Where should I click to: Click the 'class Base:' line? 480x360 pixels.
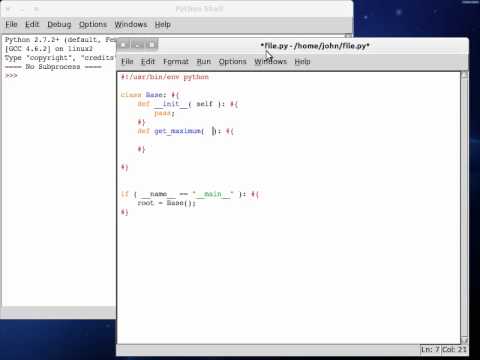(x=150, y=95)
